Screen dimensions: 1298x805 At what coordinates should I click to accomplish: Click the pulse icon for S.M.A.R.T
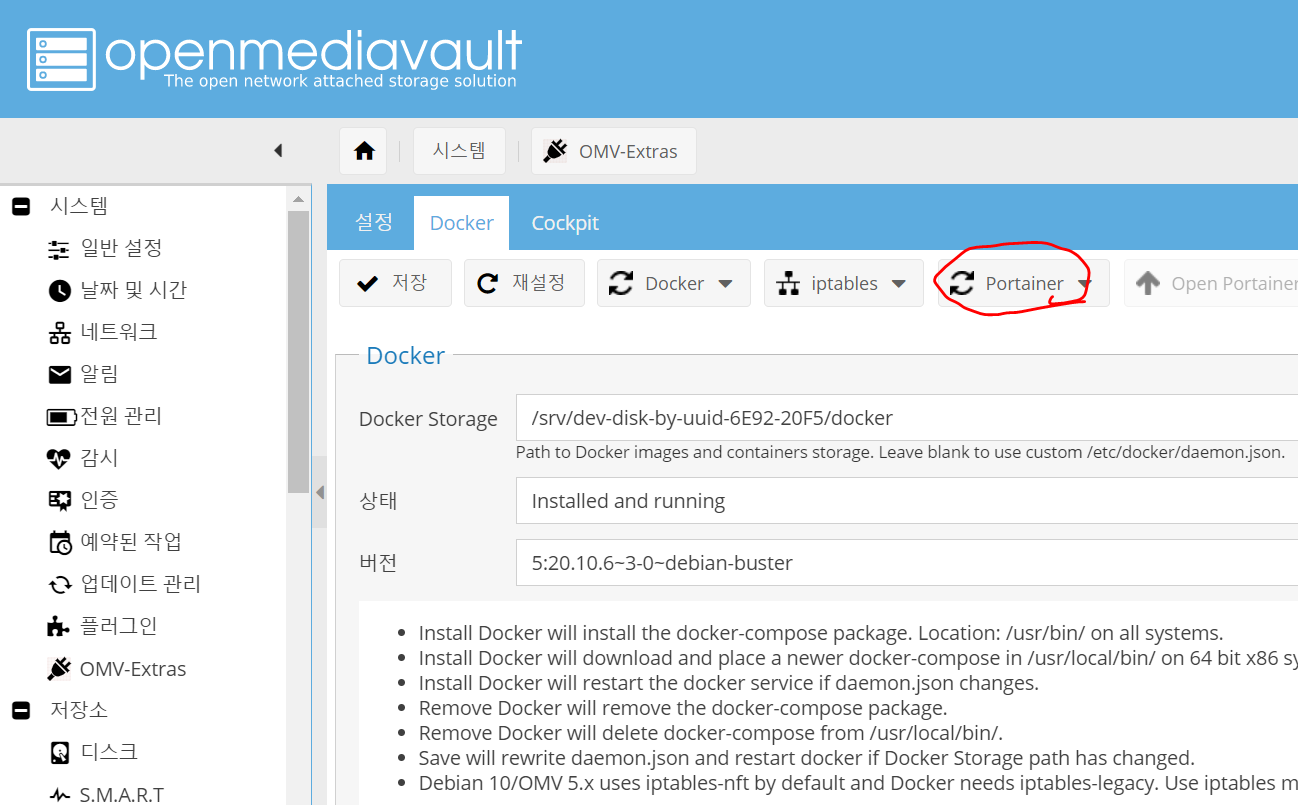pos(60,795)
